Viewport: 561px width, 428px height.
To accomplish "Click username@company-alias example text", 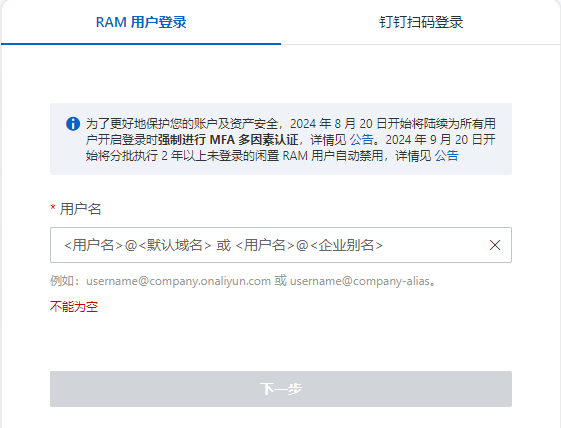I will 360,281.
